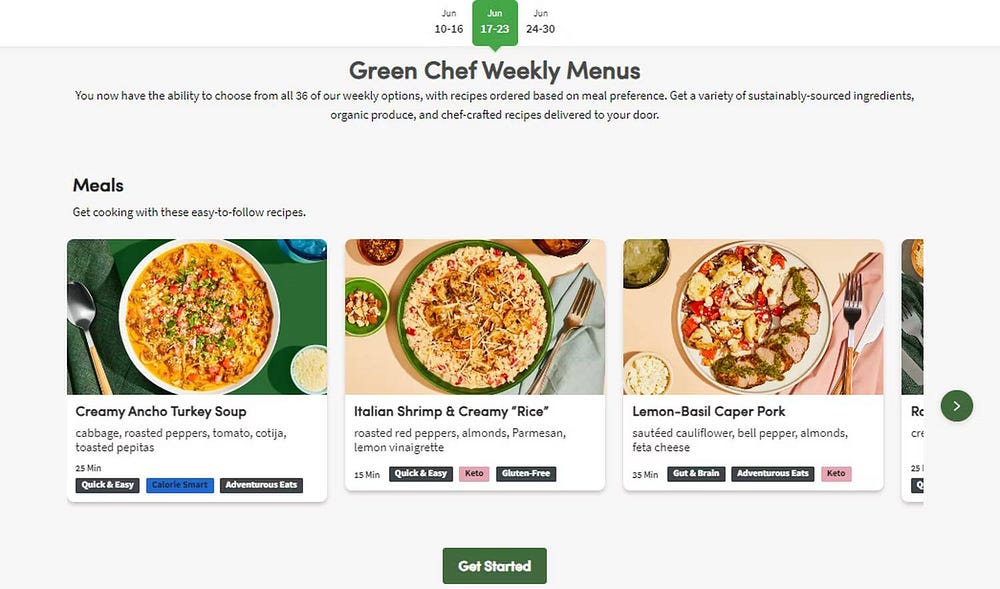Viewport: 1000px width, 589px height.
Task: Open the Creamy Ancho Turkey Soup photo
Action: coord(197,316)
